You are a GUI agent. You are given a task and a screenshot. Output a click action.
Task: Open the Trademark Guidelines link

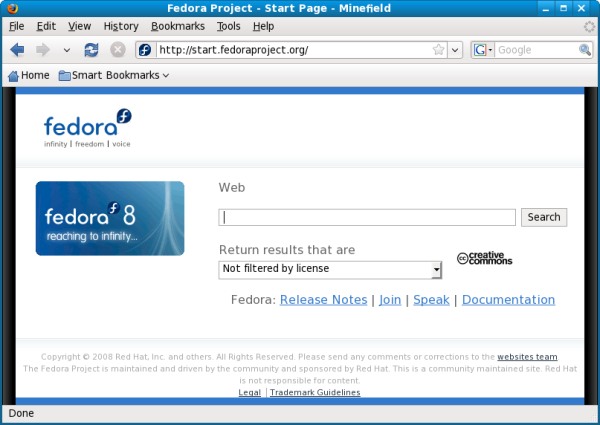(315, 392)
